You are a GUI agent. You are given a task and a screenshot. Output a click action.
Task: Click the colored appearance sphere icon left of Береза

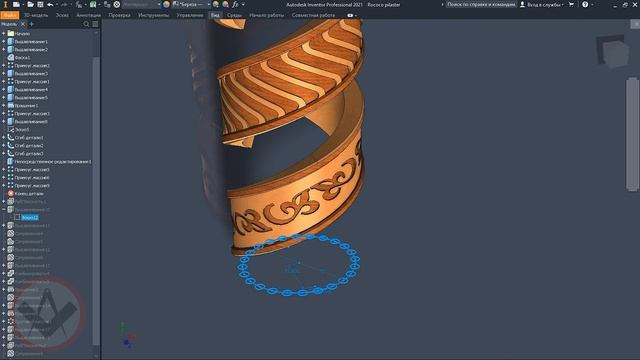coord(166,4)
